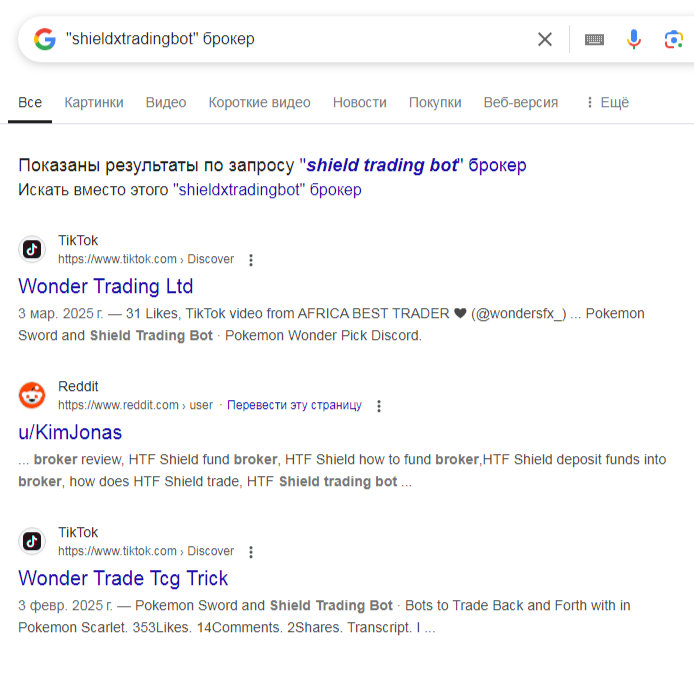Switch to the Картинки tab
Image resolution: width=694 pixels, height=692 pixels.
[x=94, y=102]
